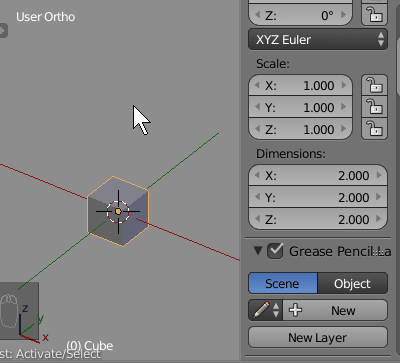The height and width of the screenshot is (363, 400).
Task: Decrease Rotation Z with left arrow
Action: (257, 15)
